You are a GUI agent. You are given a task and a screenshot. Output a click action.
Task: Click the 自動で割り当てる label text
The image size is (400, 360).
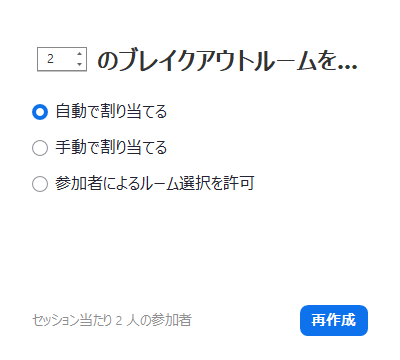tap(111, 112)
